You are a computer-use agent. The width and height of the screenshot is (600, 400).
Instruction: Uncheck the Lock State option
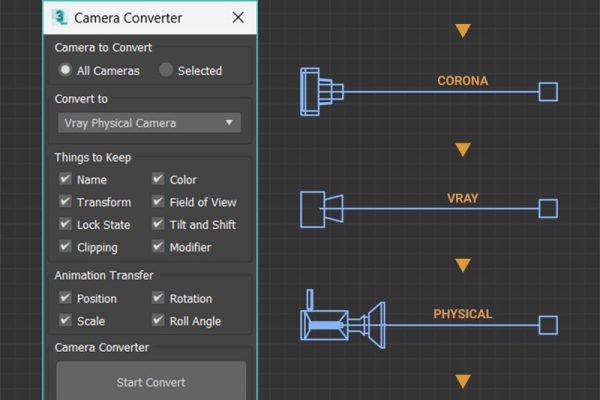(65, 224)
